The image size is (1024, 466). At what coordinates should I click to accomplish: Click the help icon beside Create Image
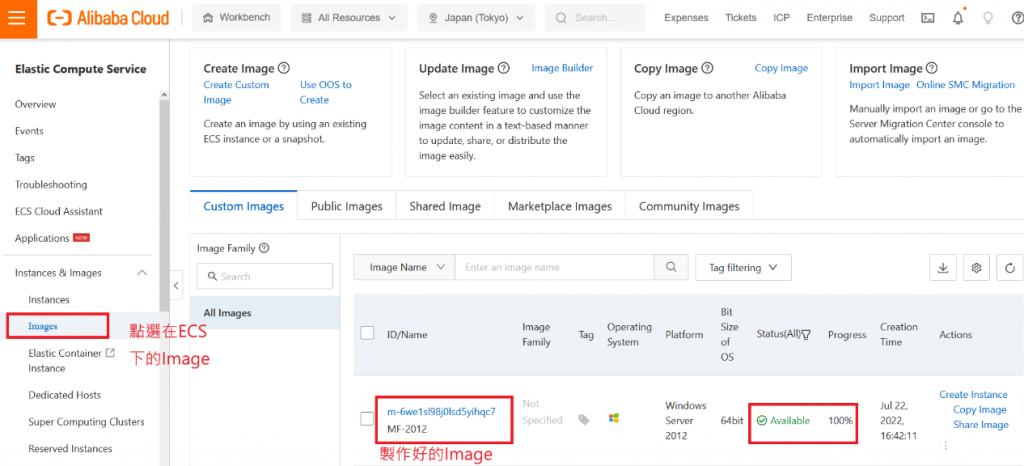(x=283, y=68)
